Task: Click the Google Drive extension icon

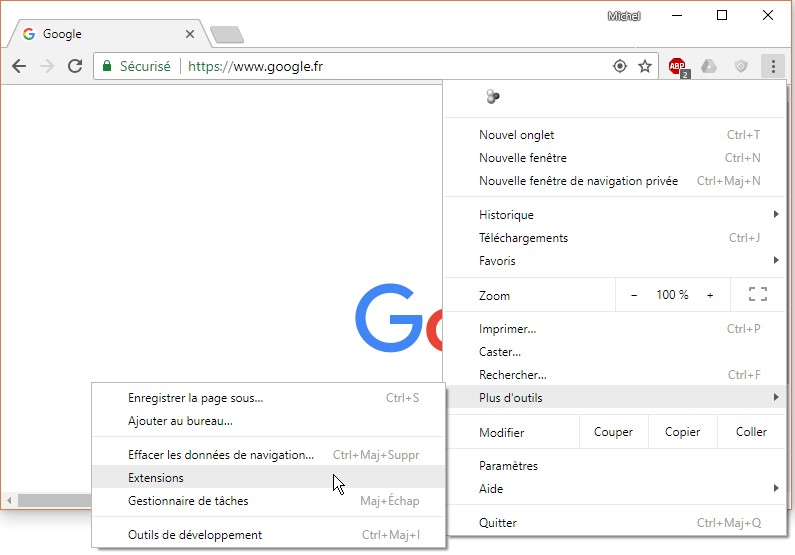Action: pyautogui.click(x=709, y=67)
